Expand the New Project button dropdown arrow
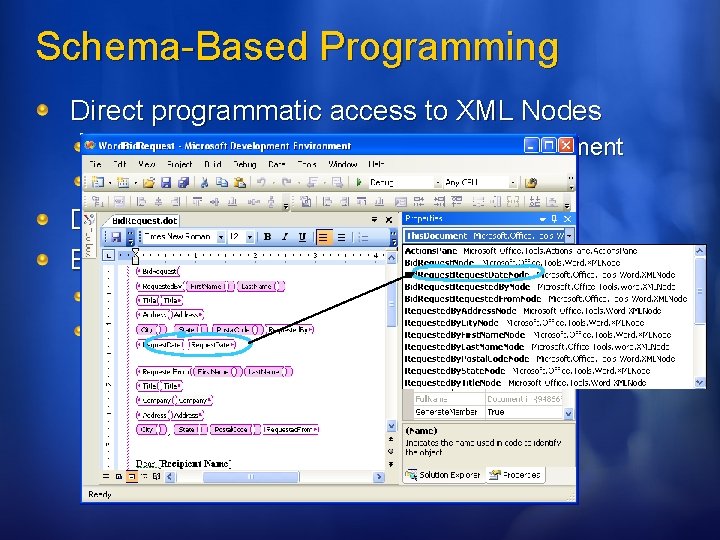 click(110, 183)
